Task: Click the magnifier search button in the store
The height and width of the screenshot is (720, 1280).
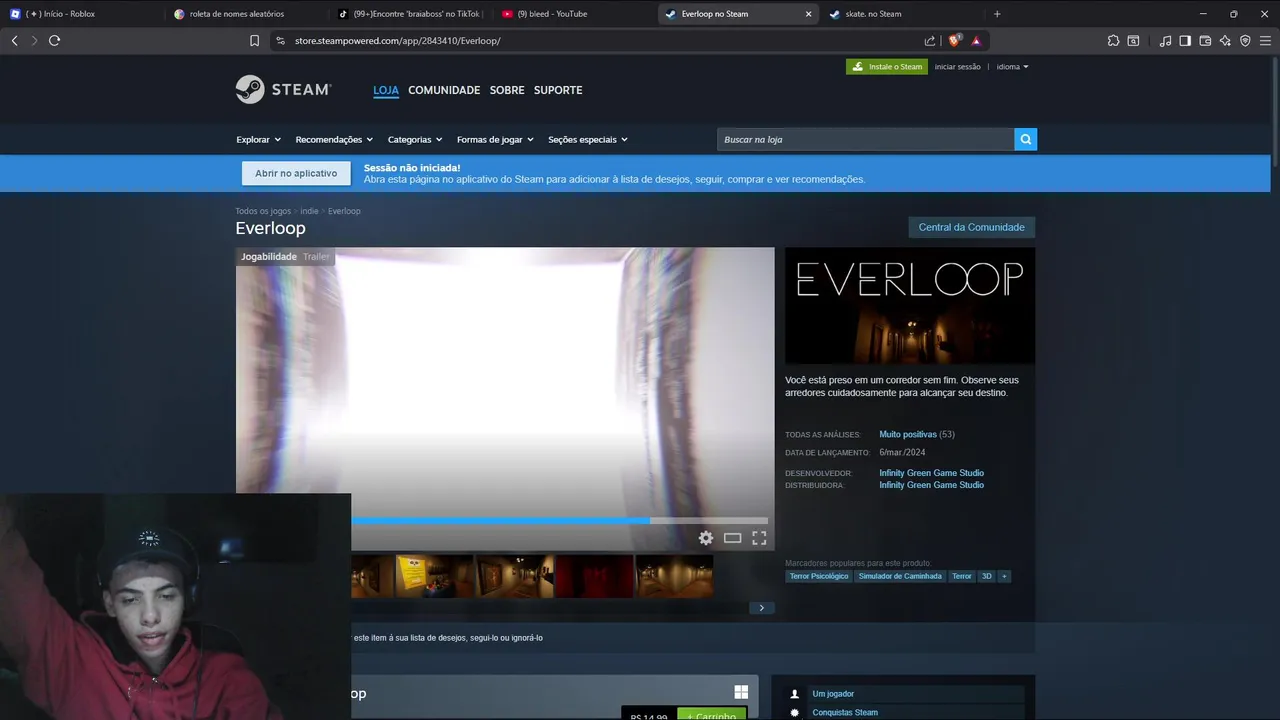Action: tap(1025, 140)
